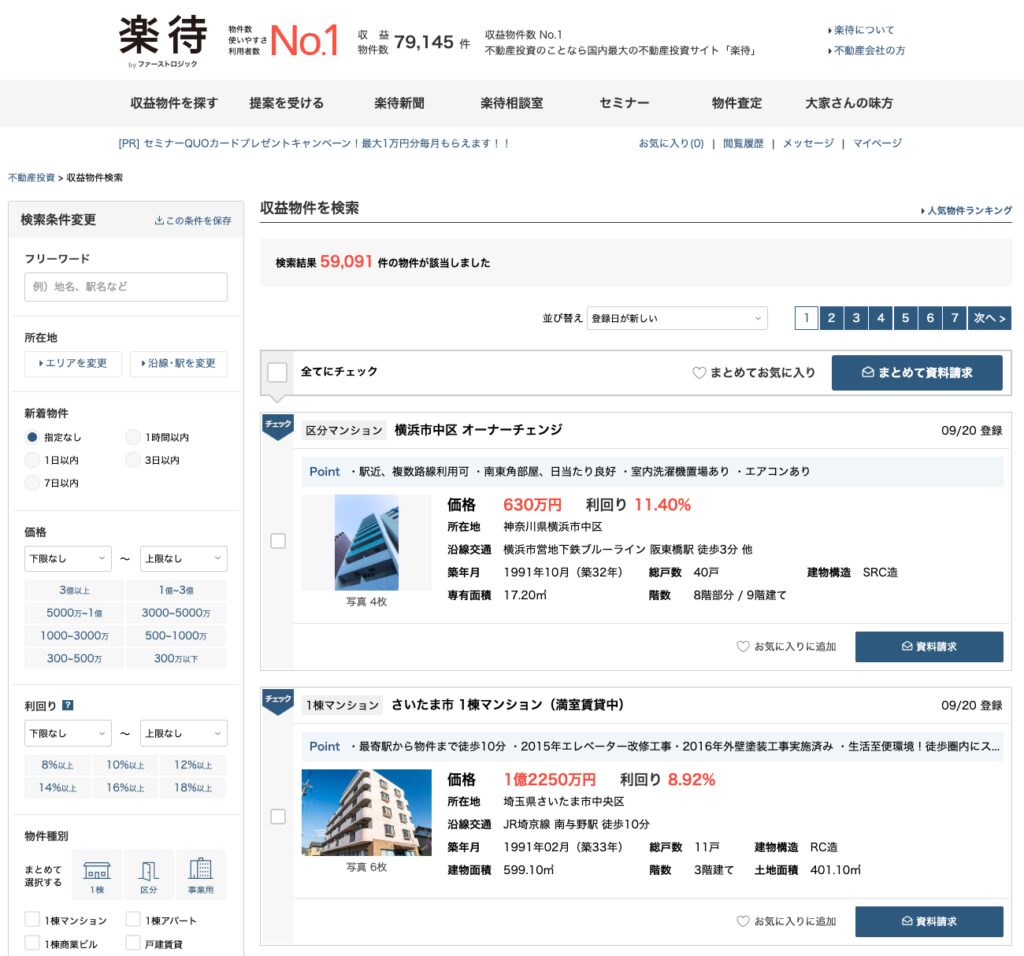Open 不動産会社の方 link
Screen dimensions: 1024x956
[x=866, y=50]
